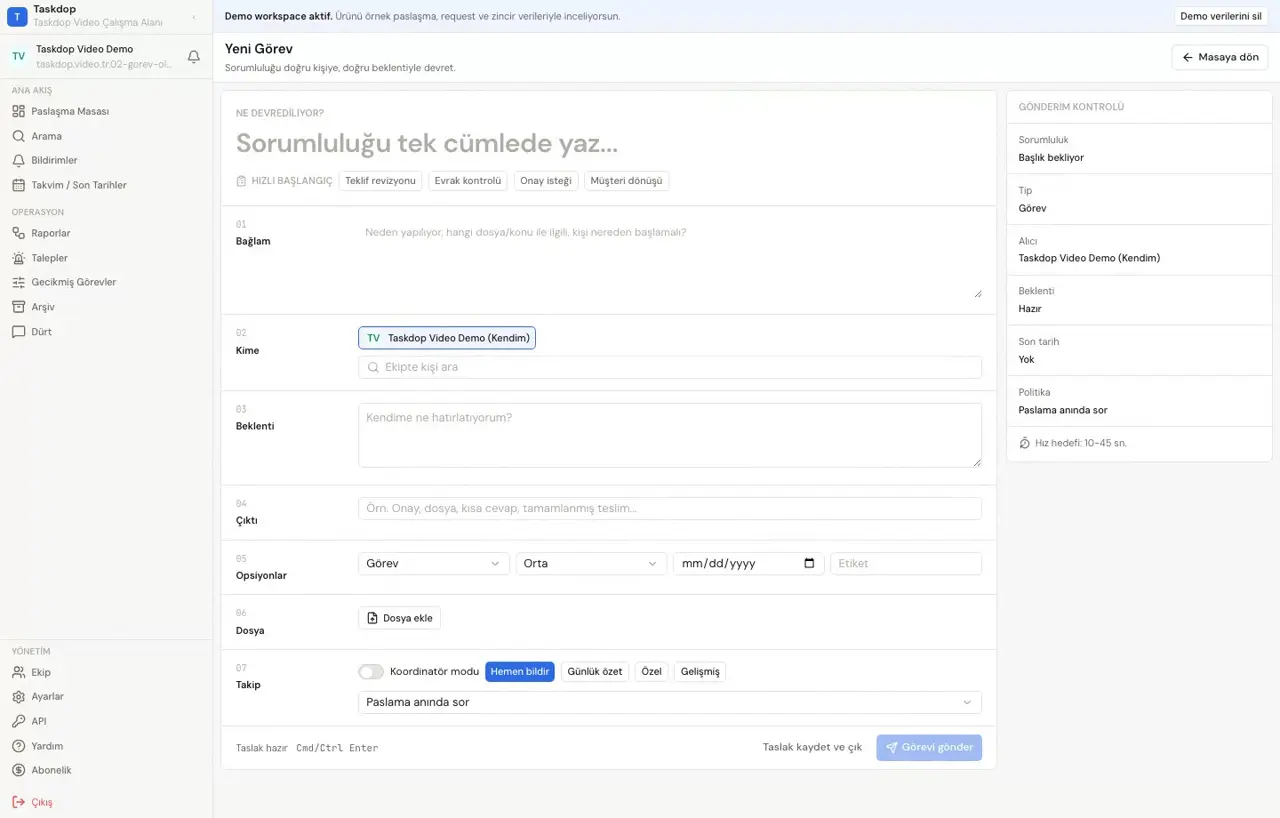
Task: Open the Orta priority dropdown
Action: [x=591, y=563]
